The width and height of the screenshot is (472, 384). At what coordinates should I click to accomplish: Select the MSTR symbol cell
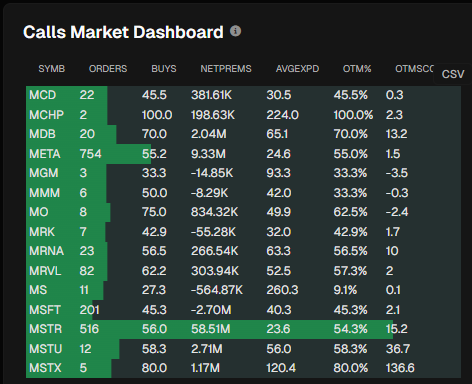[x=46, y=329]
